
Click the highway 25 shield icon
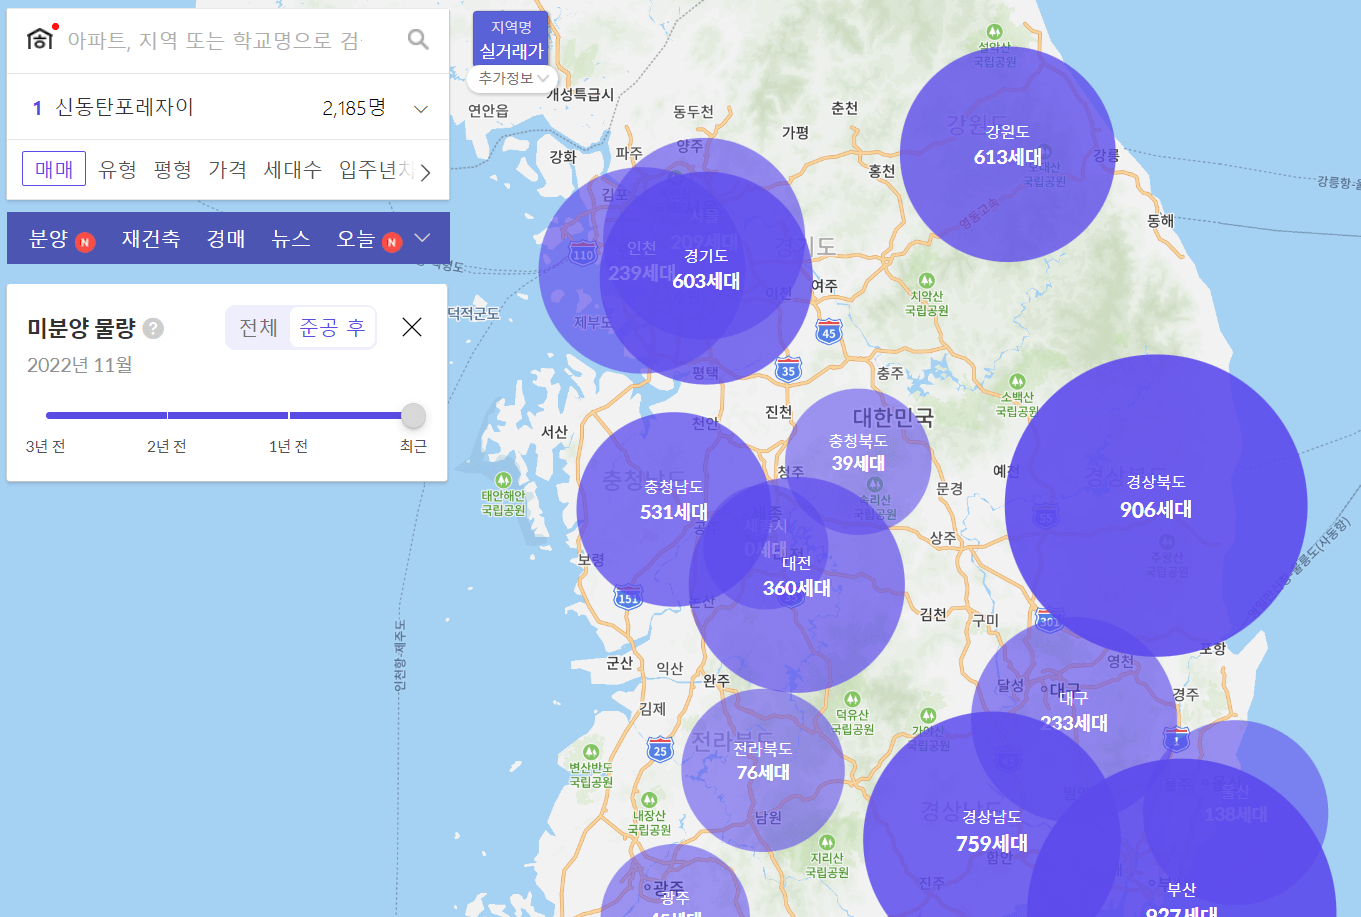[659, 750]
